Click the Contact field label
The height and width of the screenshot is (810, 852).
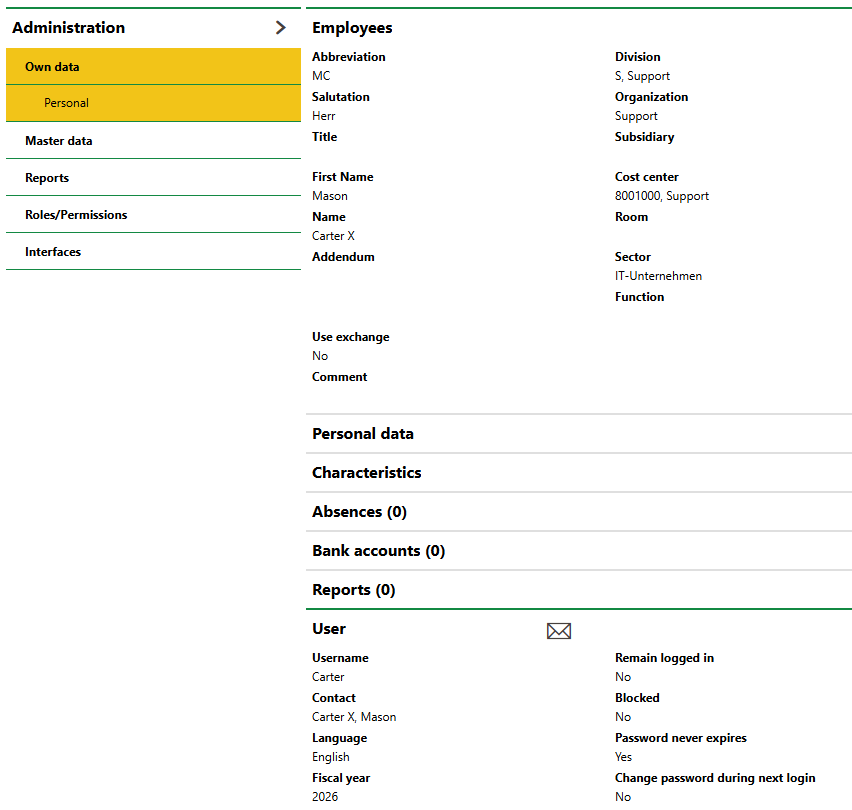tap(334, 698)
